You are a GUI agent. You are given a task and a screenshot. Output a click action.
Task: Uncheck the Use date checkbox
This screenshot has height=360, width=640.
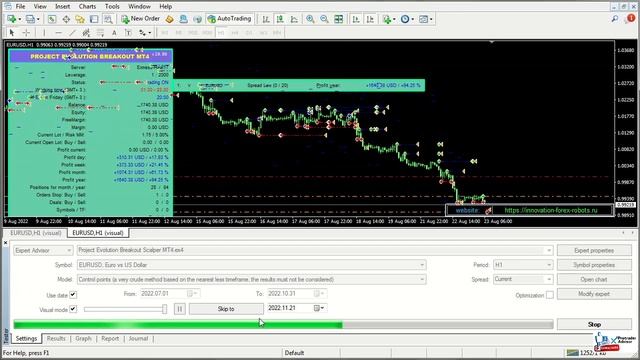[73, 294]
